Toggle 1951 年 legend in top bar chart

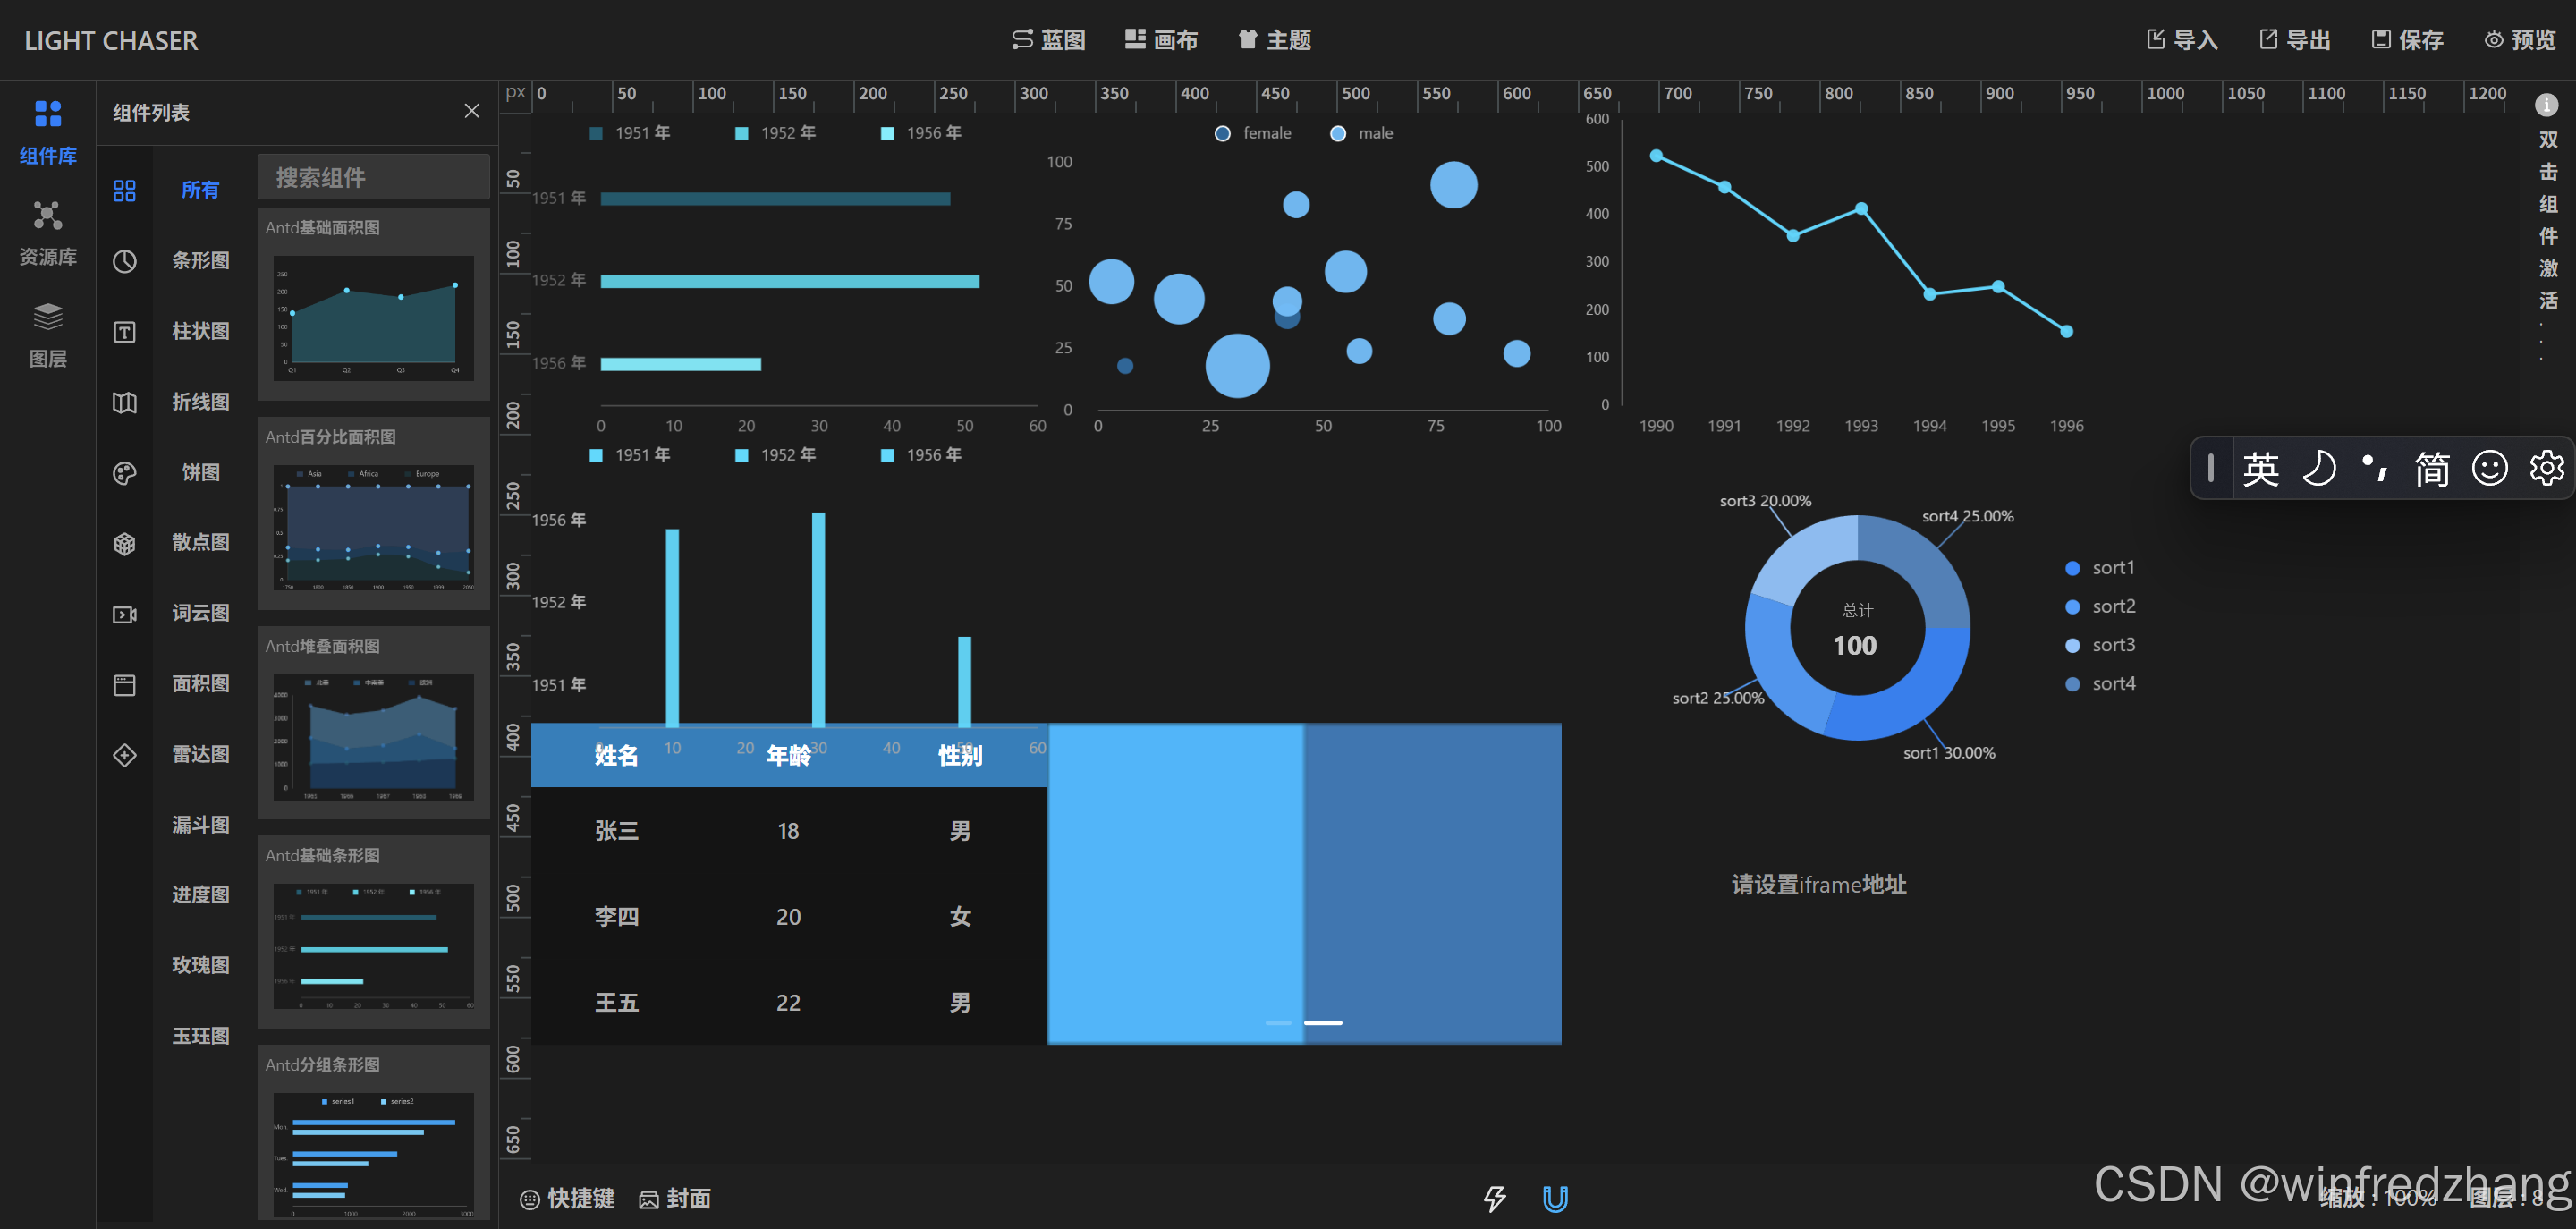[x=630, y=134]
